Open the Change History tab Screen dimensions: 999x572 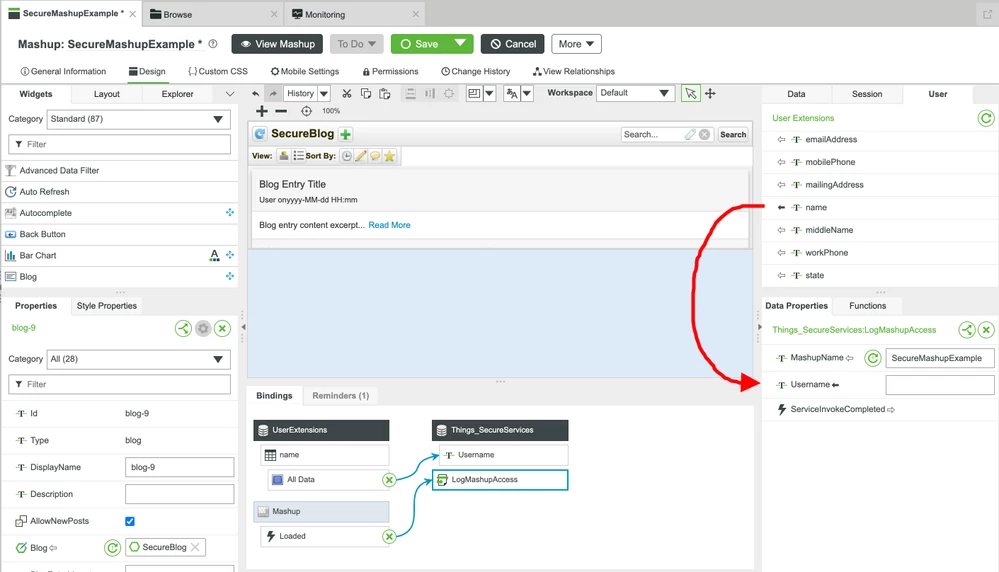(476, 71)
